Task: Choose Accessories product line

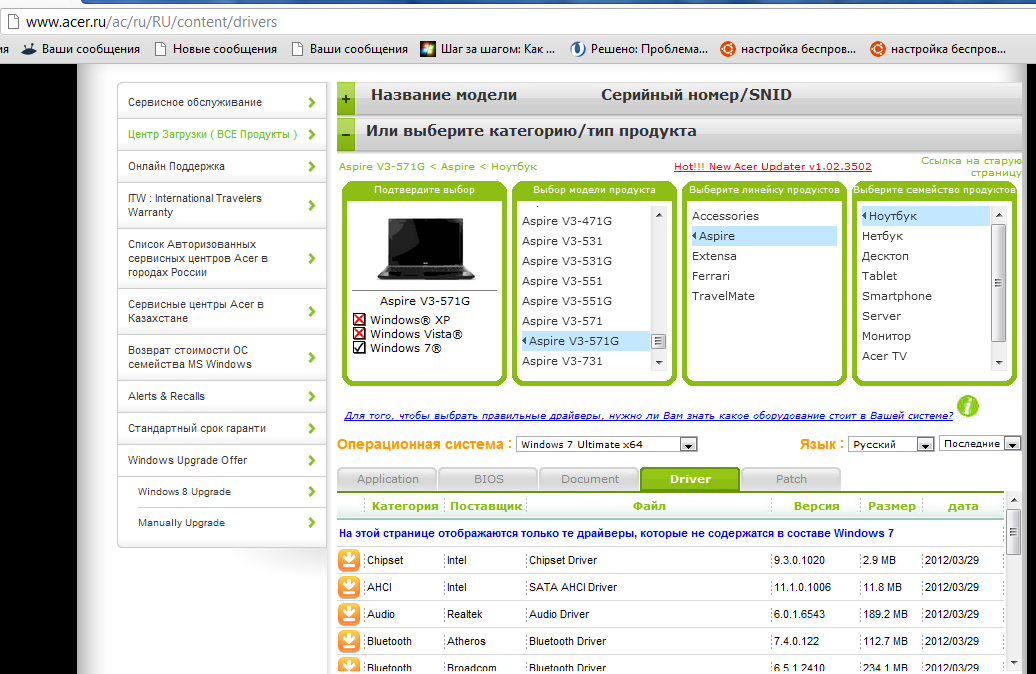Action: [x=725, y=216]
